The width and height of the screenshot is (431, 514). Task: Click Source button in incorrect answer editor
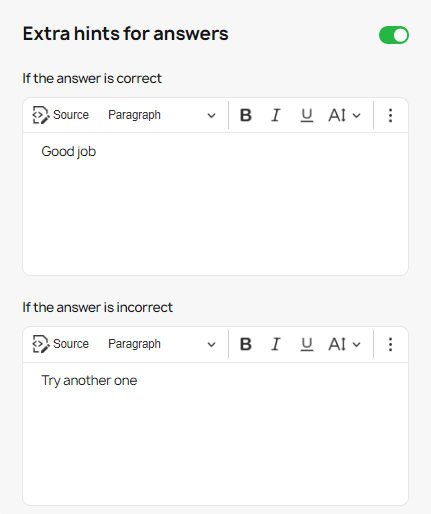(x=61, y=344)
